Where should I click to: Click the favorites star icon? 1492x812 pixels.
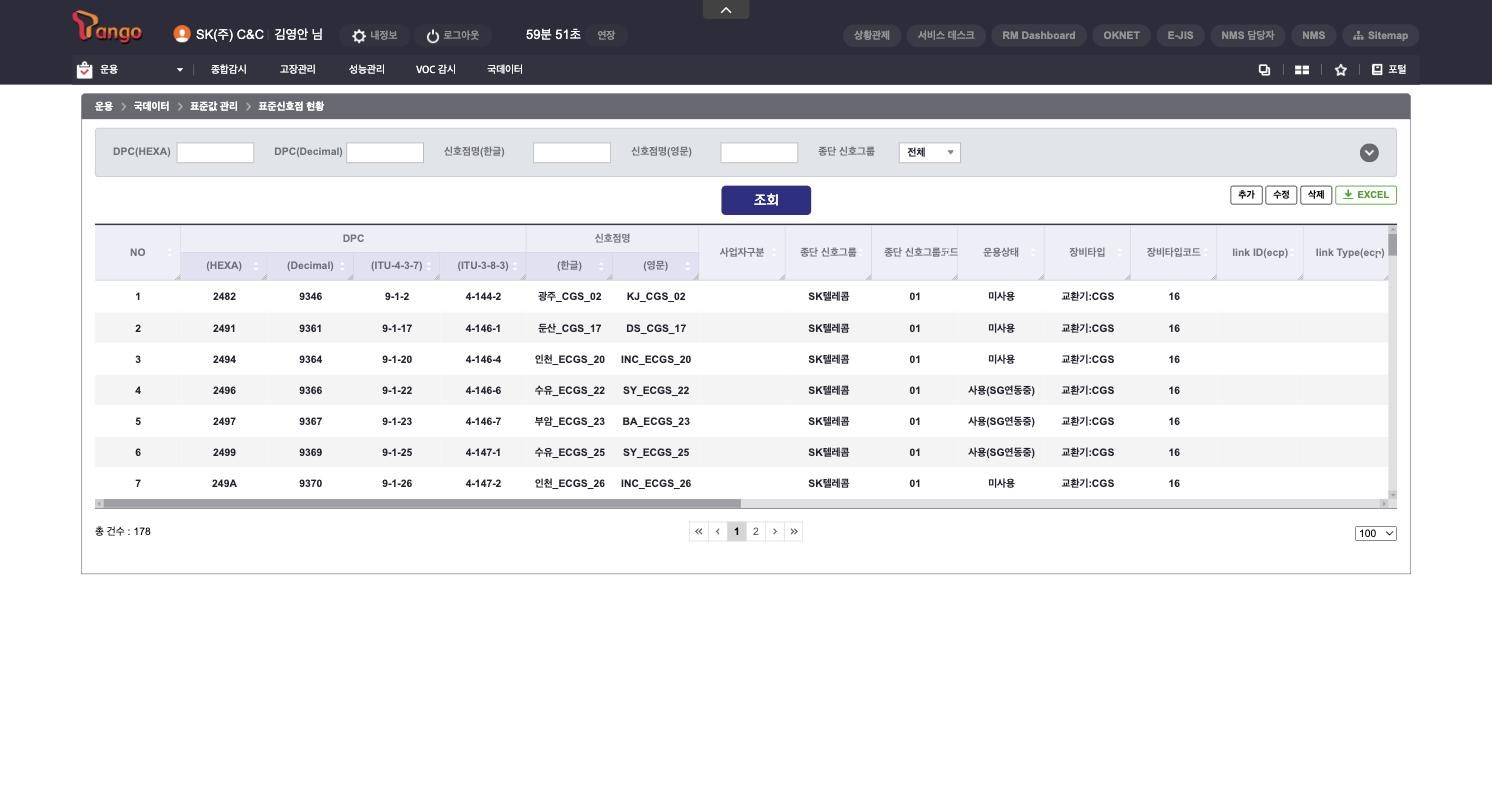click(x=1341, y=70)
